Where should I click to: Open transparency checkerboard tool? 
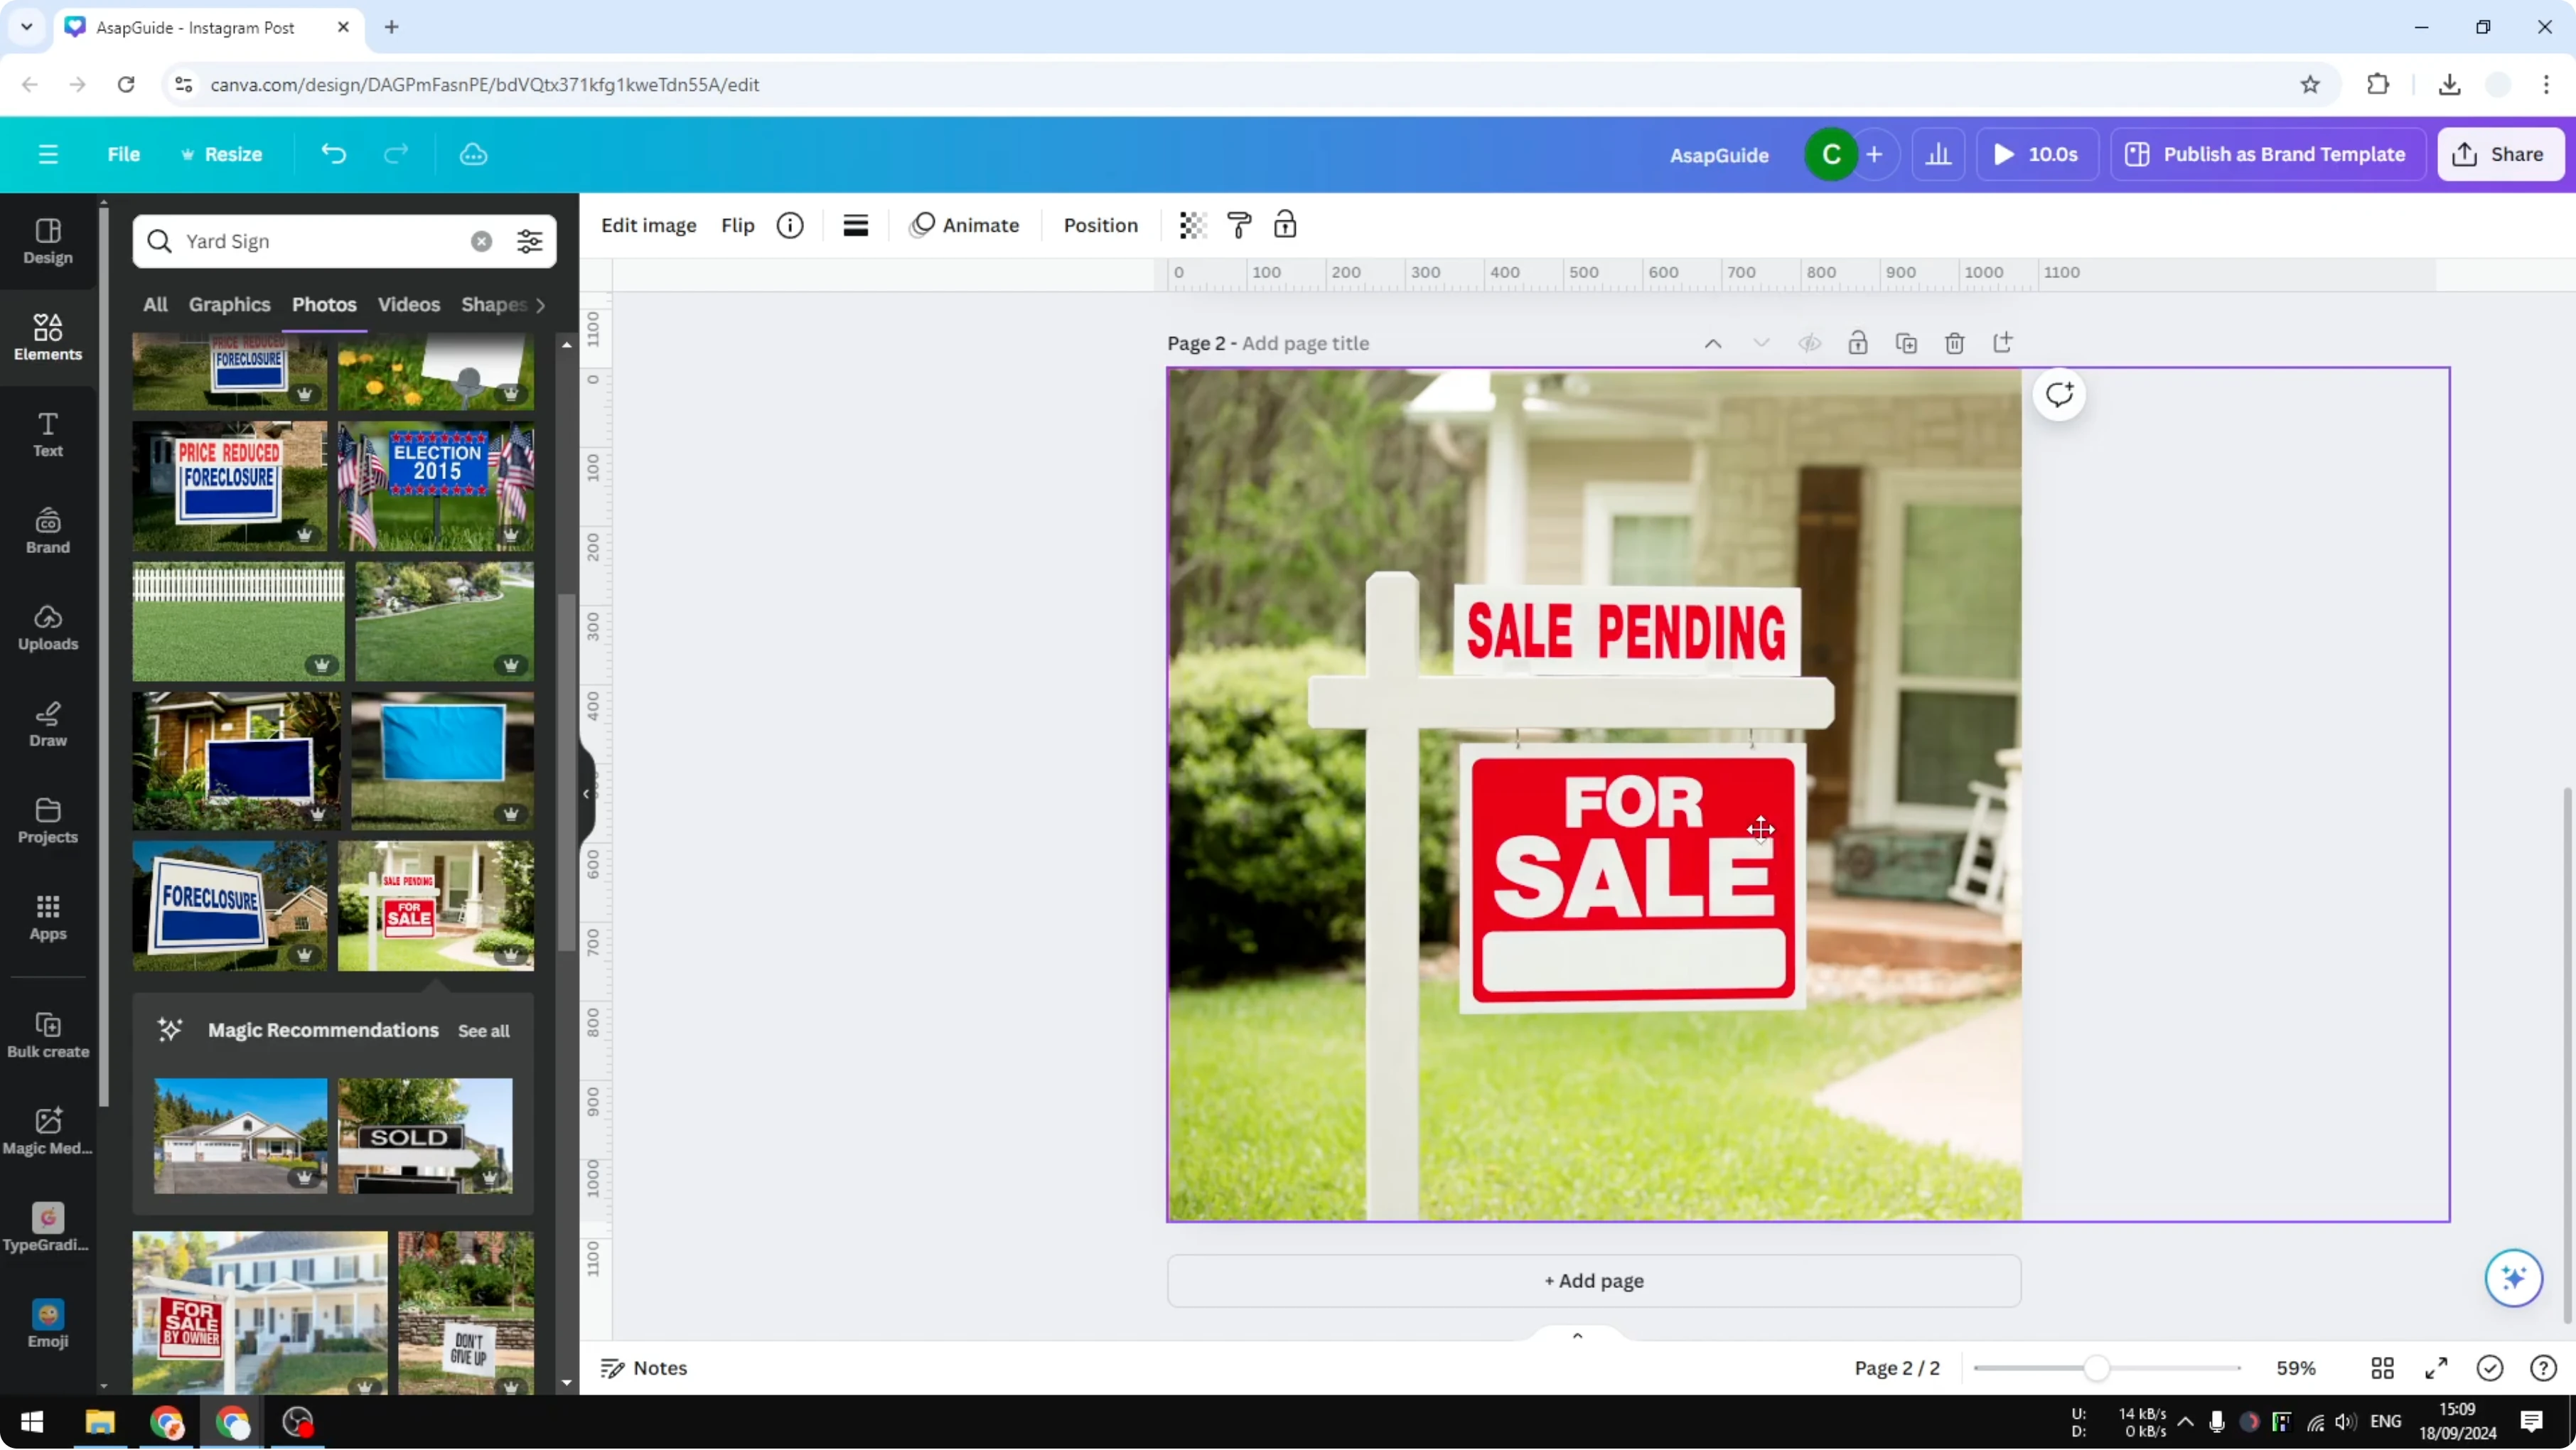coord(1192,225)
